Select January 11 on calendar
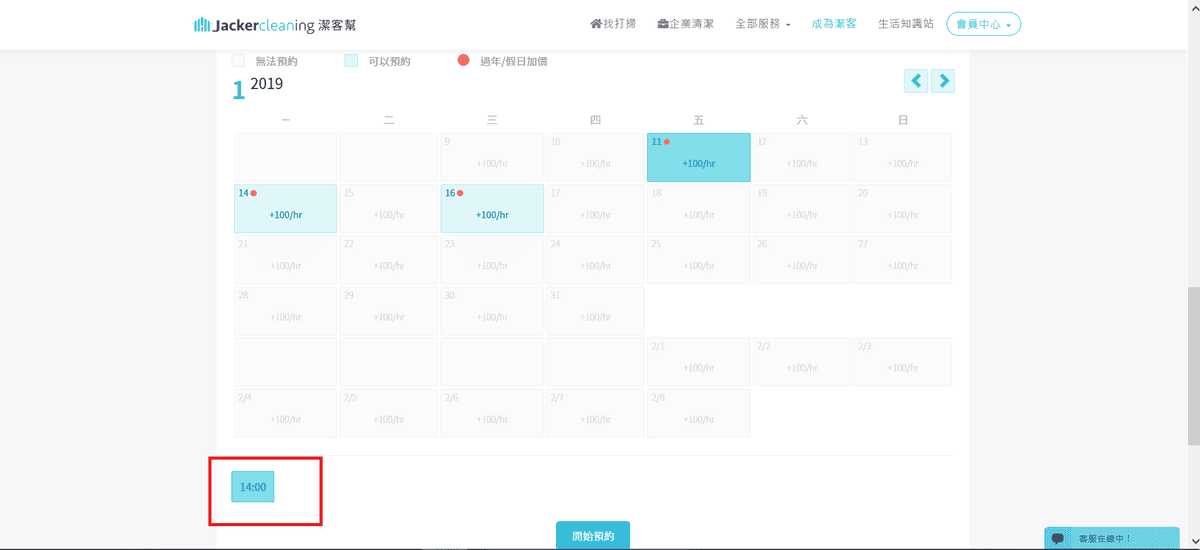 click(x=698, y=157)
